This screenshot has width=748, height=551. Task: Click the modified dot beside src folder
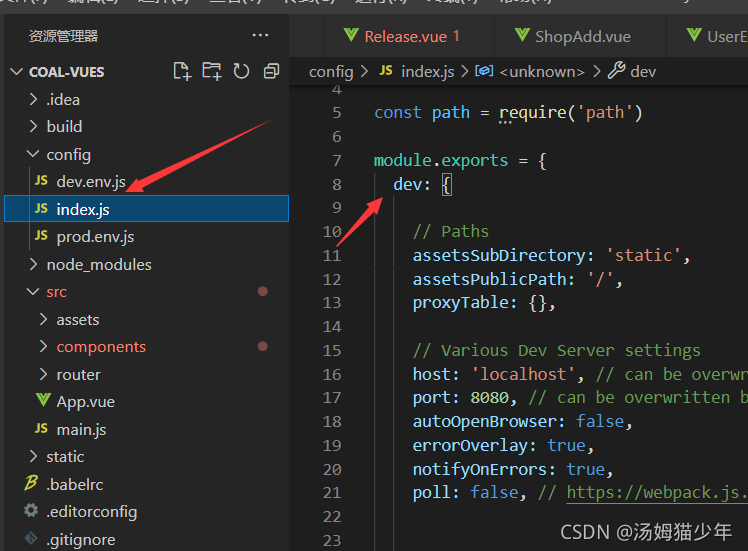(x=262, y=291)
